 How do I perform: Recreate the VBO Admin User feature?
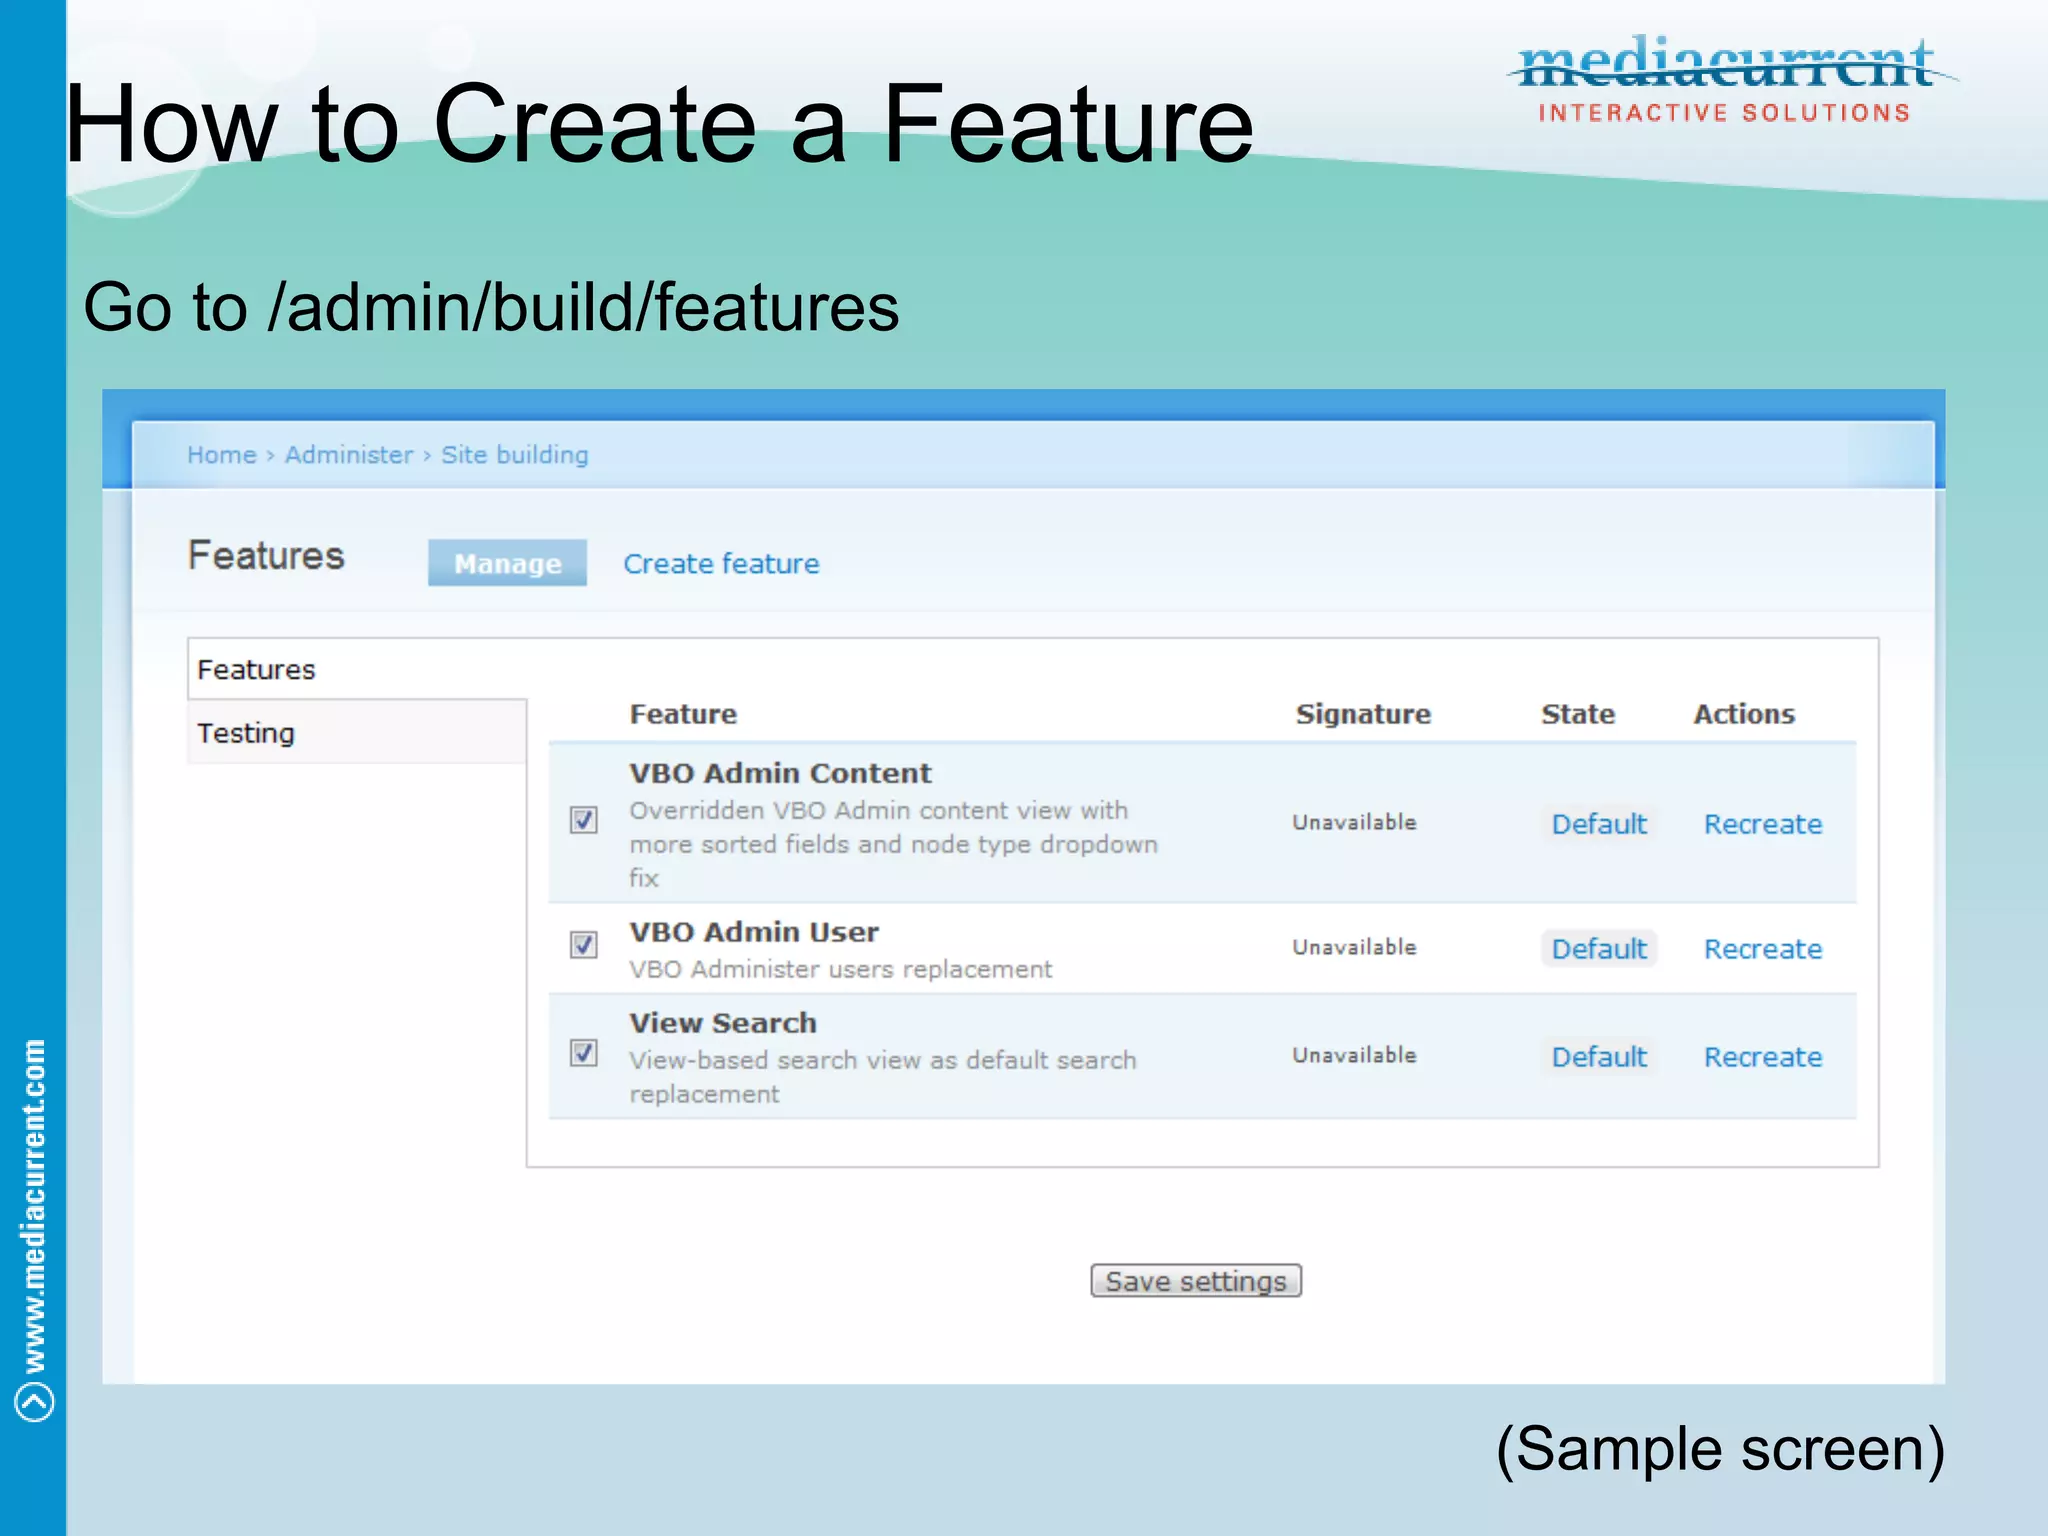click(1763, 949)
